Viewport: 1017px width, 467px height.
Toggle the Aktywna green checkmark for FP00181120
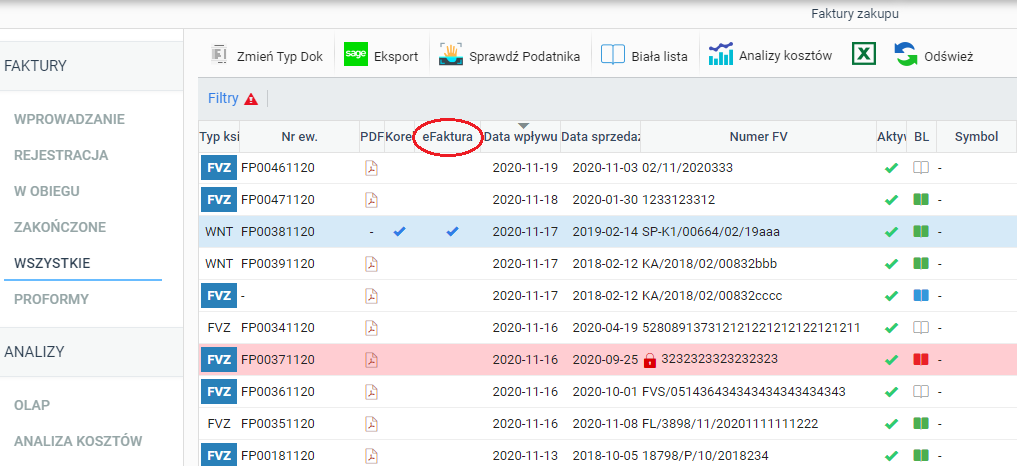pos(892,456)
